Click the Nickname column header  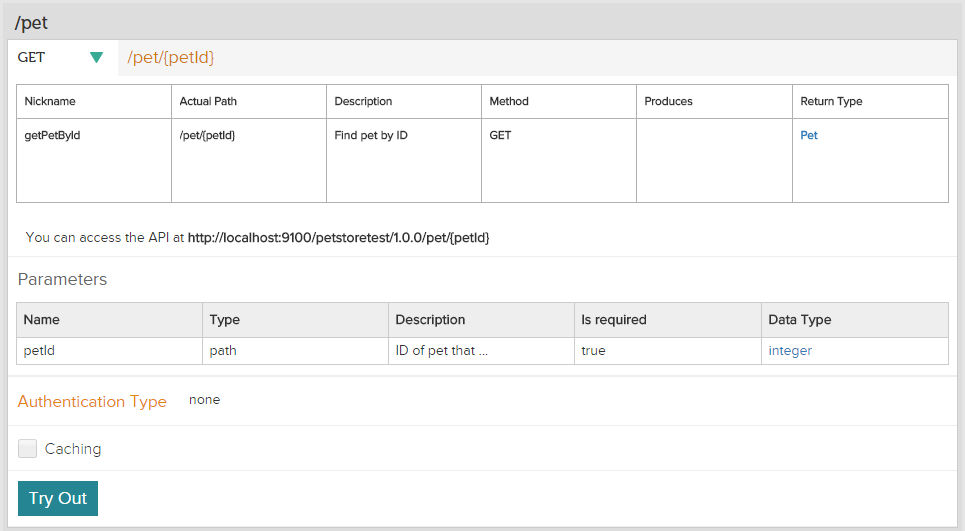94,102
